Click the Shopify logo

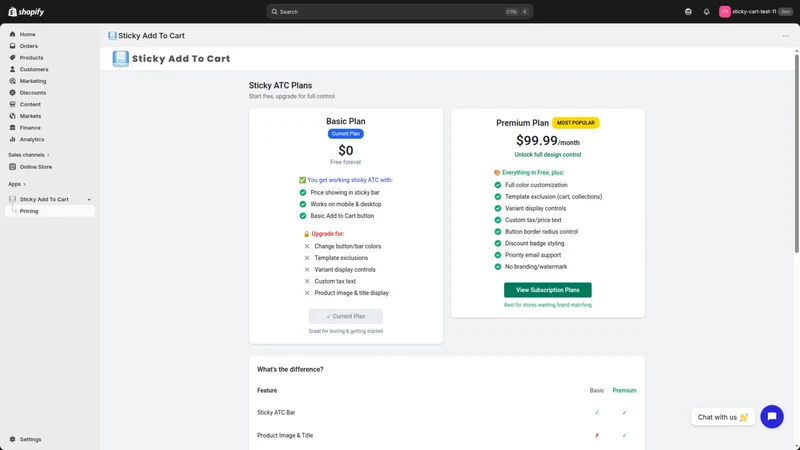[x=26, y=12]
